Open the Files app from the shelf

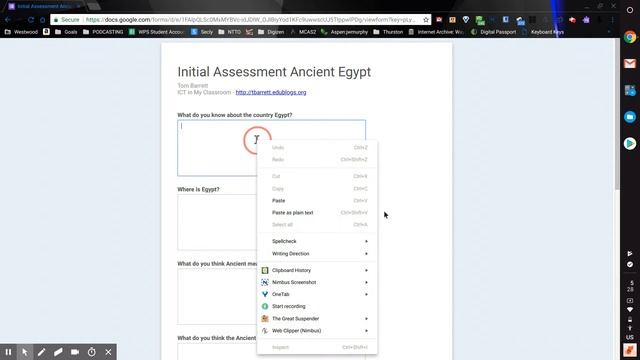(x=630, y=117)
